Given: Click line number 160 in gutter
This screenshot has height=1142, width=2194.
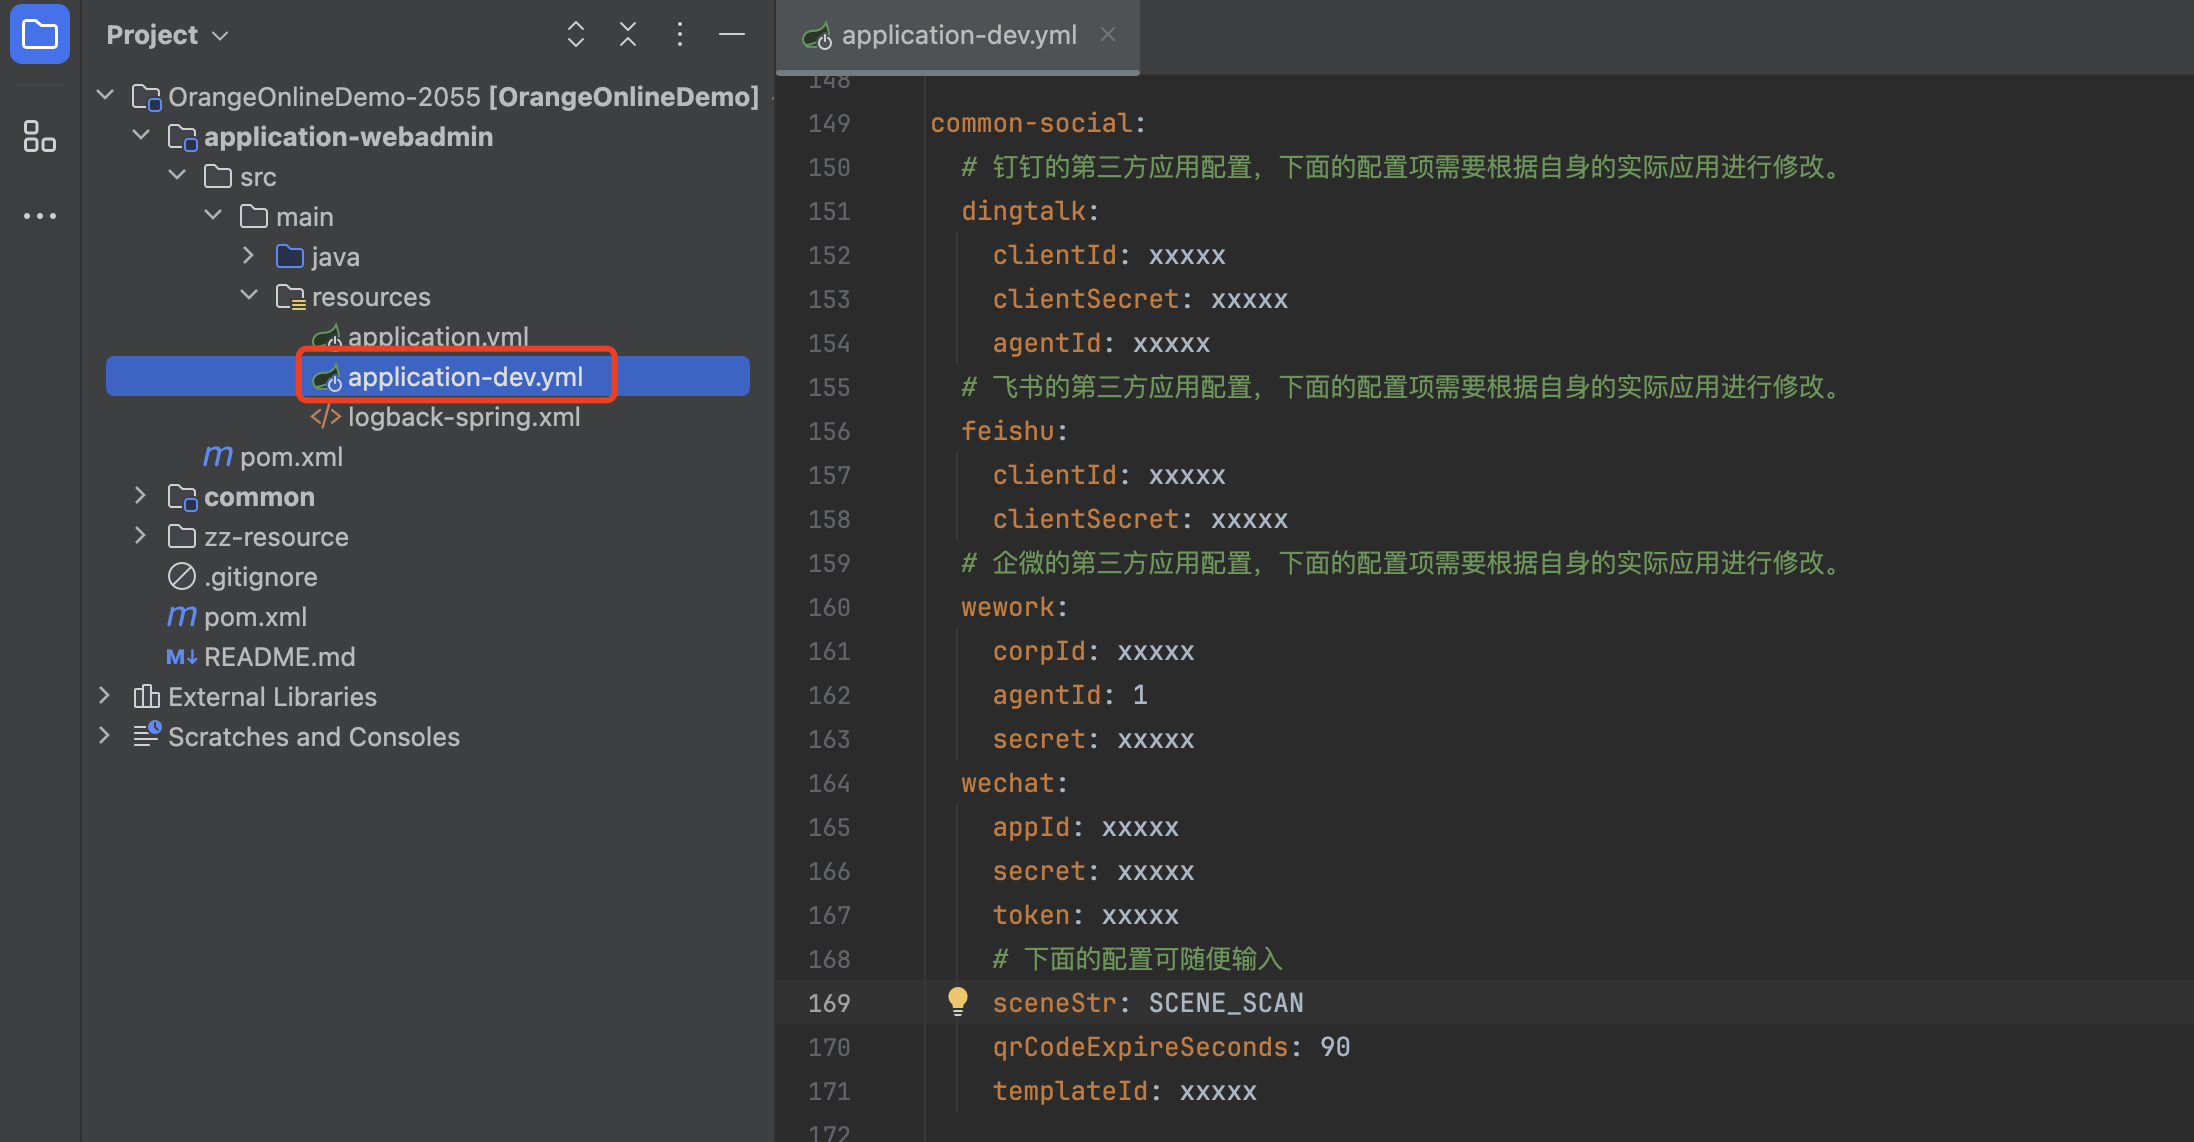Looking at the screenshot, I should [829, 607].
